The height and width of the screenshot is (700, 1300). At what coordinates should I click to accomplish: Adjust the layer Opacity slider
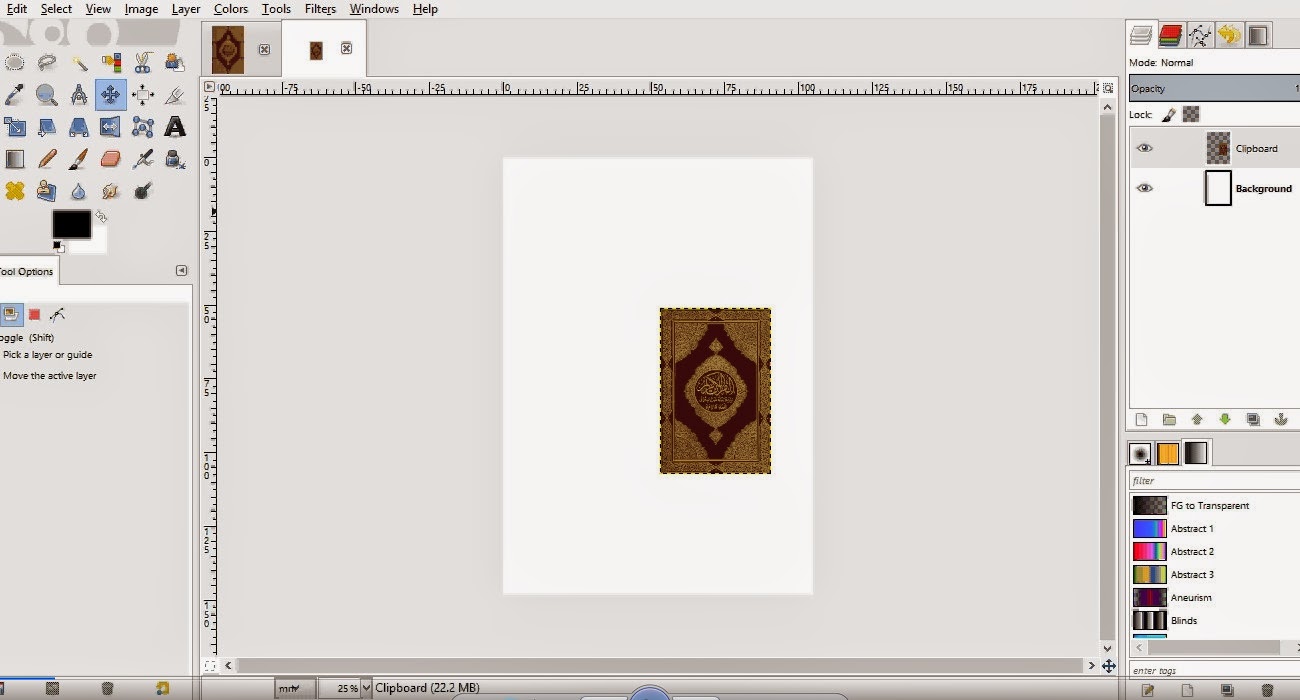1214,89
